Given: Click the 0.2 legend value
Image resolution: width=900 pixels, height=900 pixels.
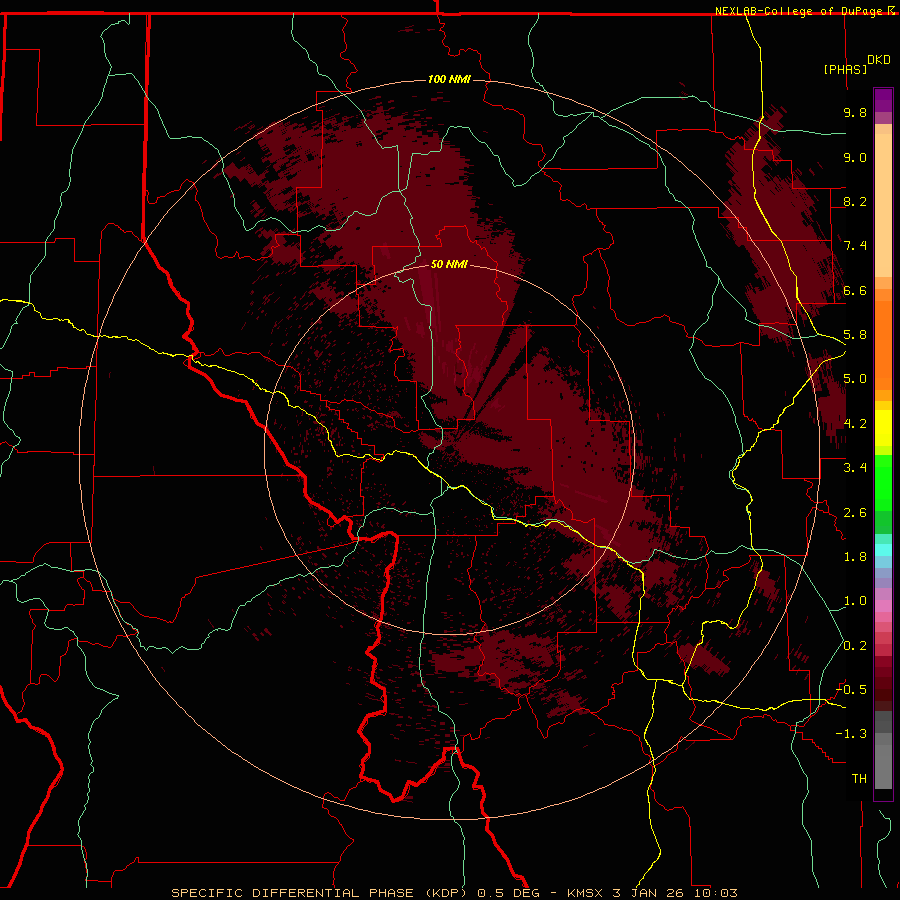Looking at the screenshot, I should (855, 646).
